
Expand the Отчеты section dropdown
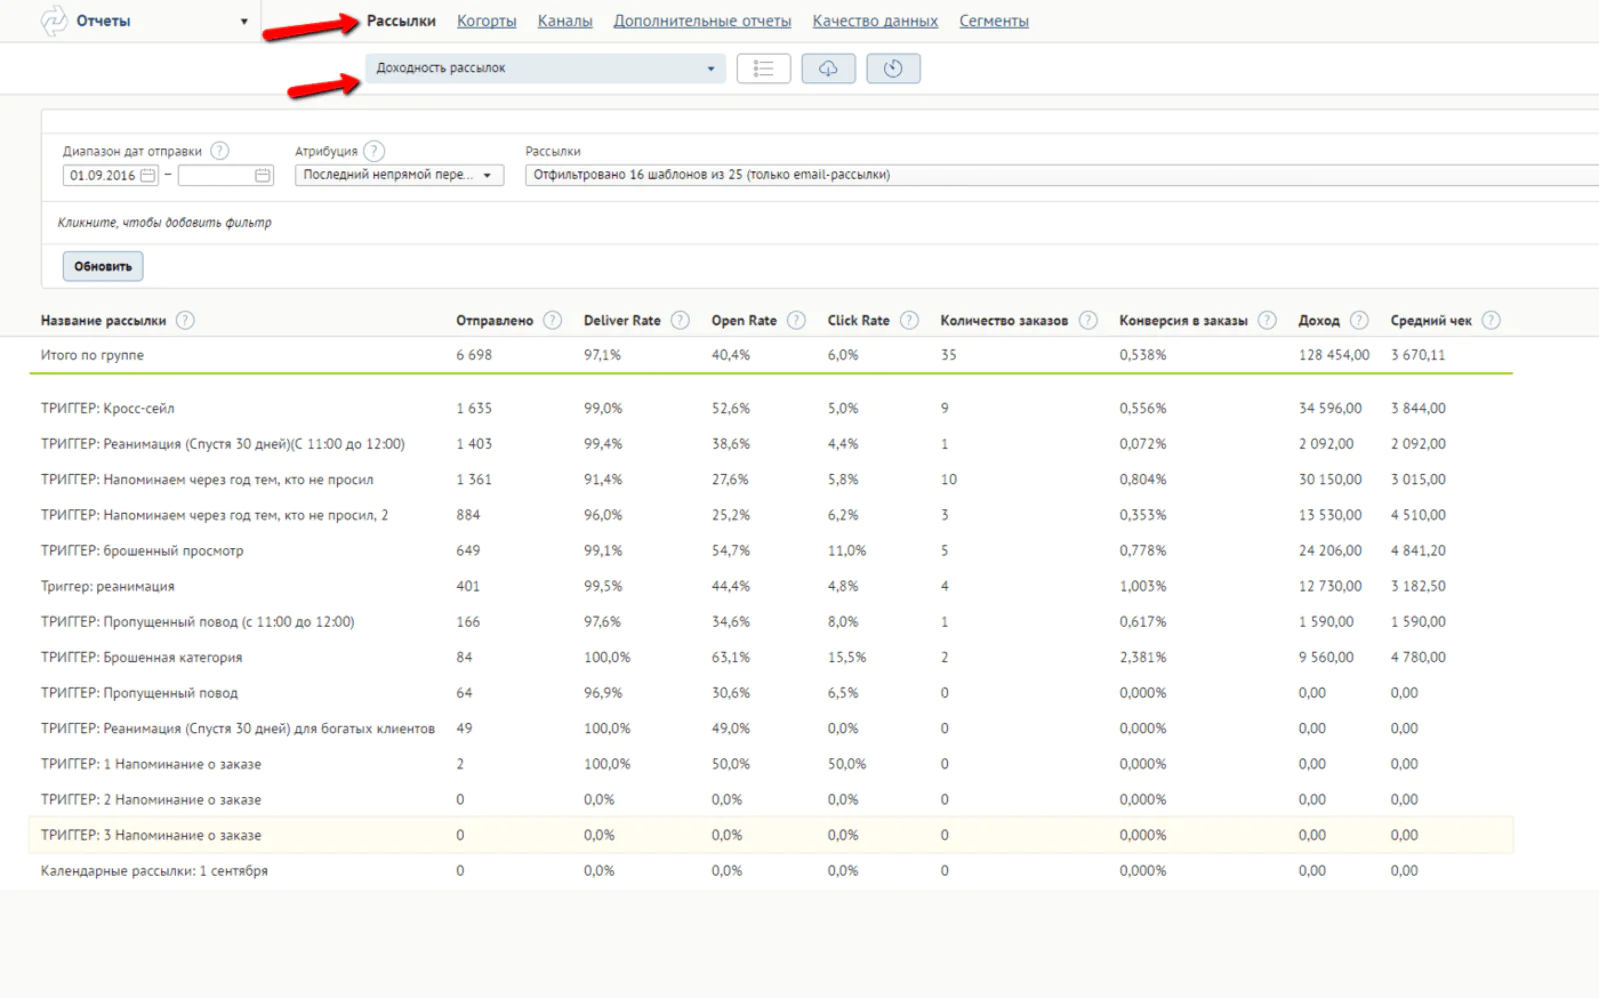tap(244, 21)
